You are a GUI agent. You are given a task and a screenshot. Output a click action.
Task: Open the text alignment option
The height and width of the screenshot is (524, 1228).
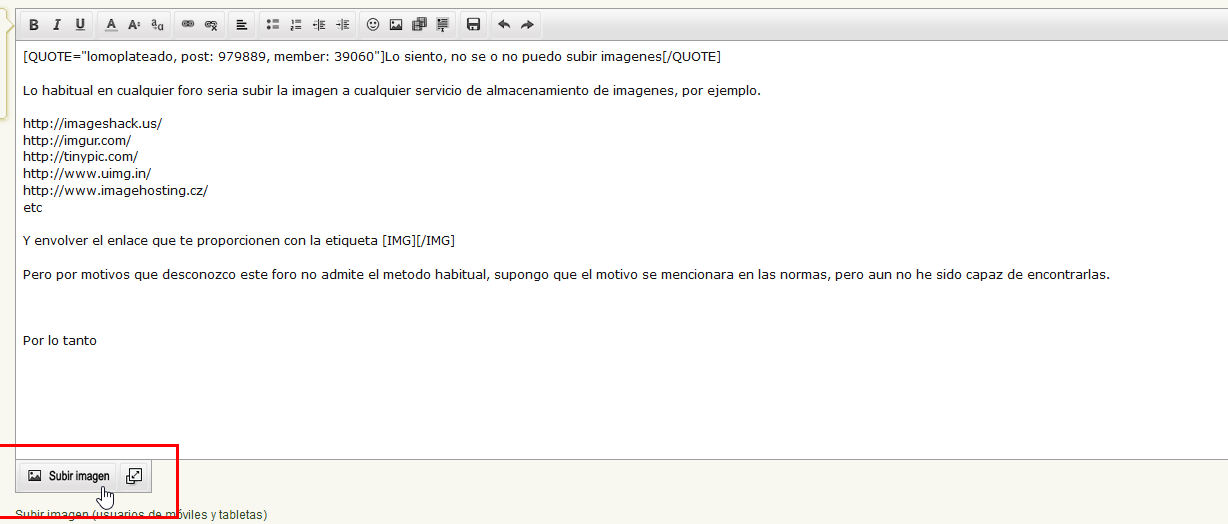pos(242,24)
